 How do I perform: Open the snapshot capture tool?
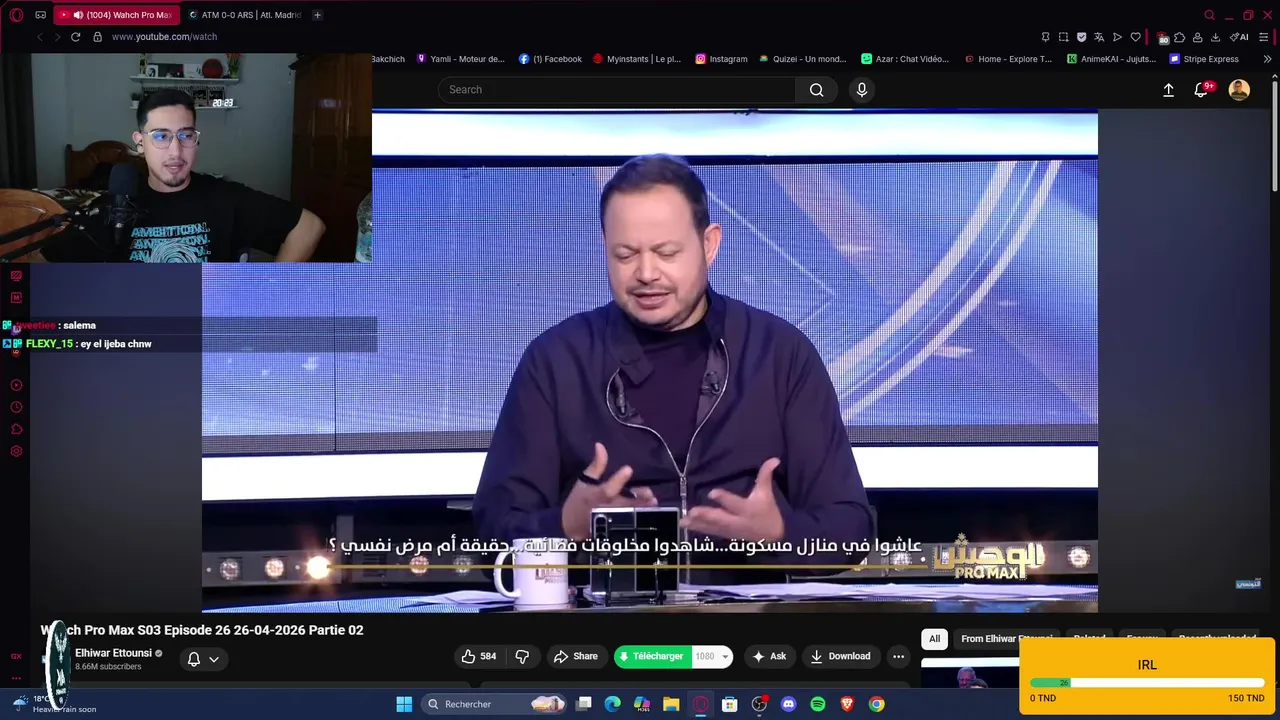tap(1064, 37)
